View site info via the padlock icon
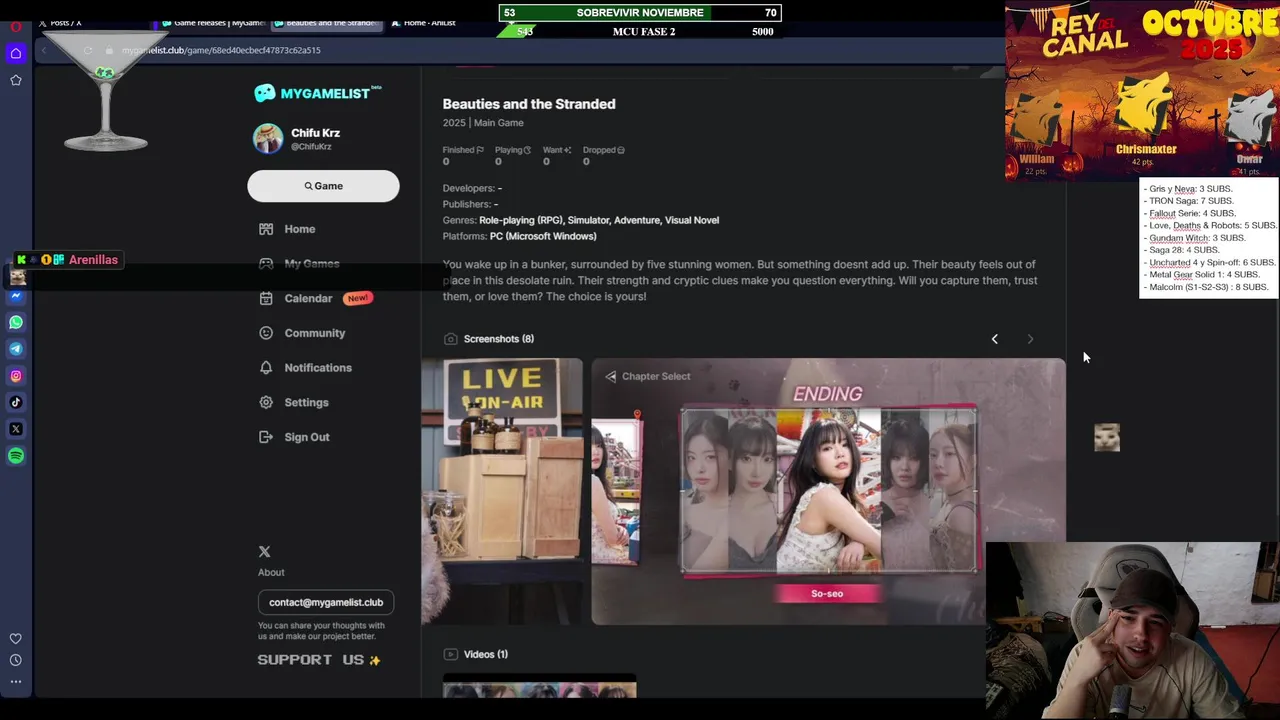This screenshot has width=1280, height=720. pos(109,50)
